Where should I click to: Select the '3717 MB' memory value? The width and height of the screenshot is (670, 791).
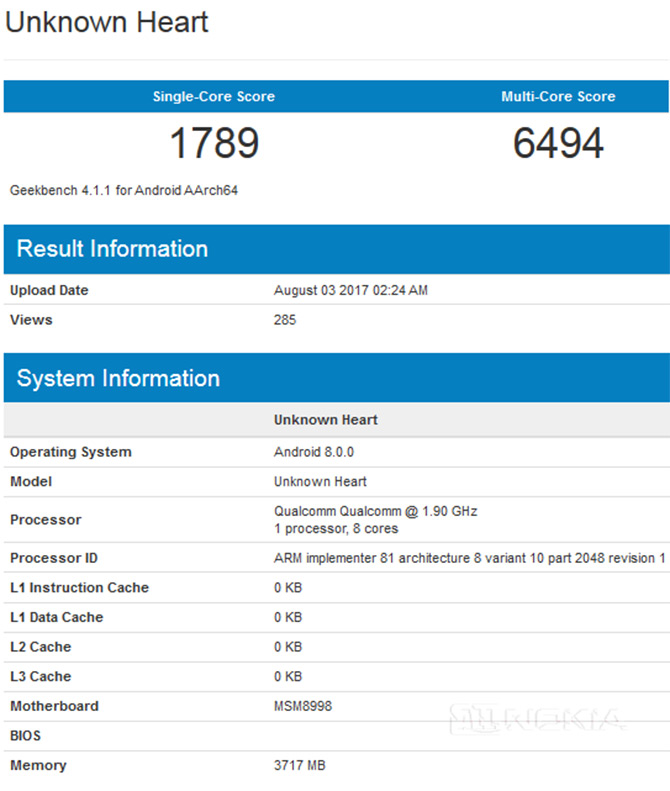pyautogui.click(x=300, y=765)
